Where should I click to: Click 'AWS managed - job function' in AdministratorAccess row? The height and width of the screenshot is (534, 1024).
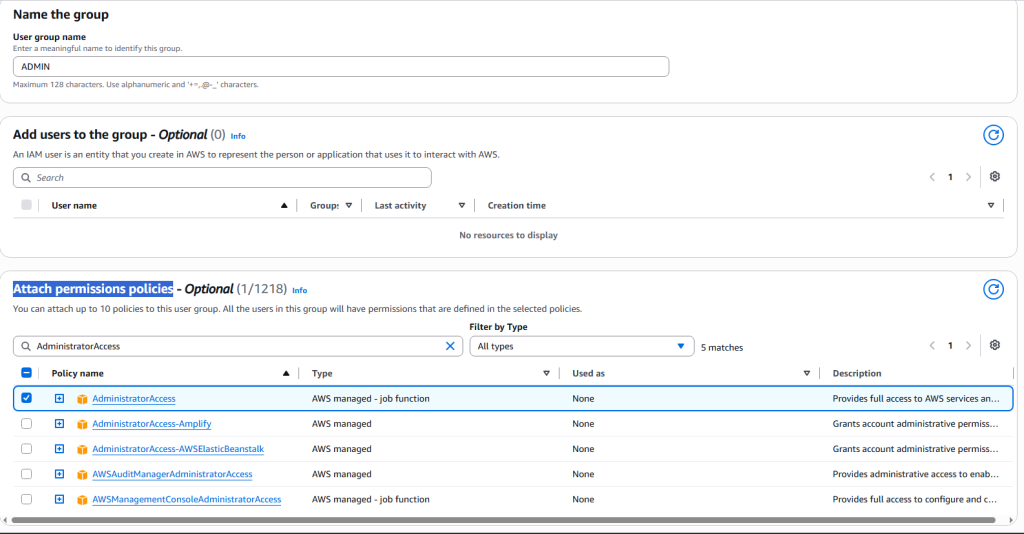[x=370, y=398]
